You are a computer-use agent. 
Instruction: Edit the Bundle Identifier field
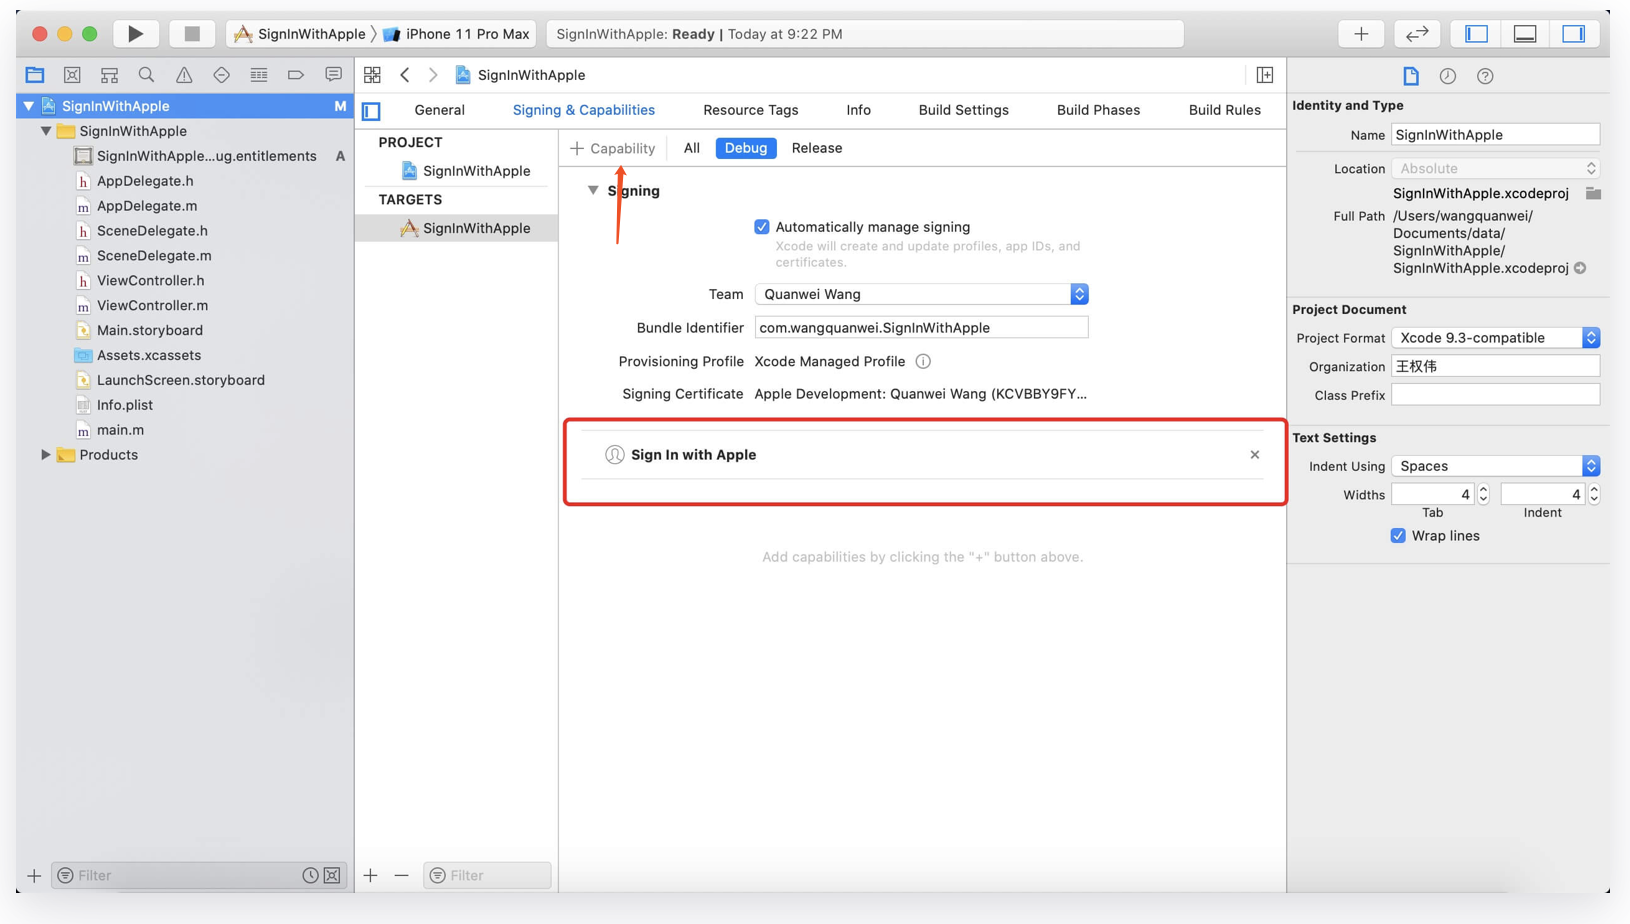[x=921, y=328]
